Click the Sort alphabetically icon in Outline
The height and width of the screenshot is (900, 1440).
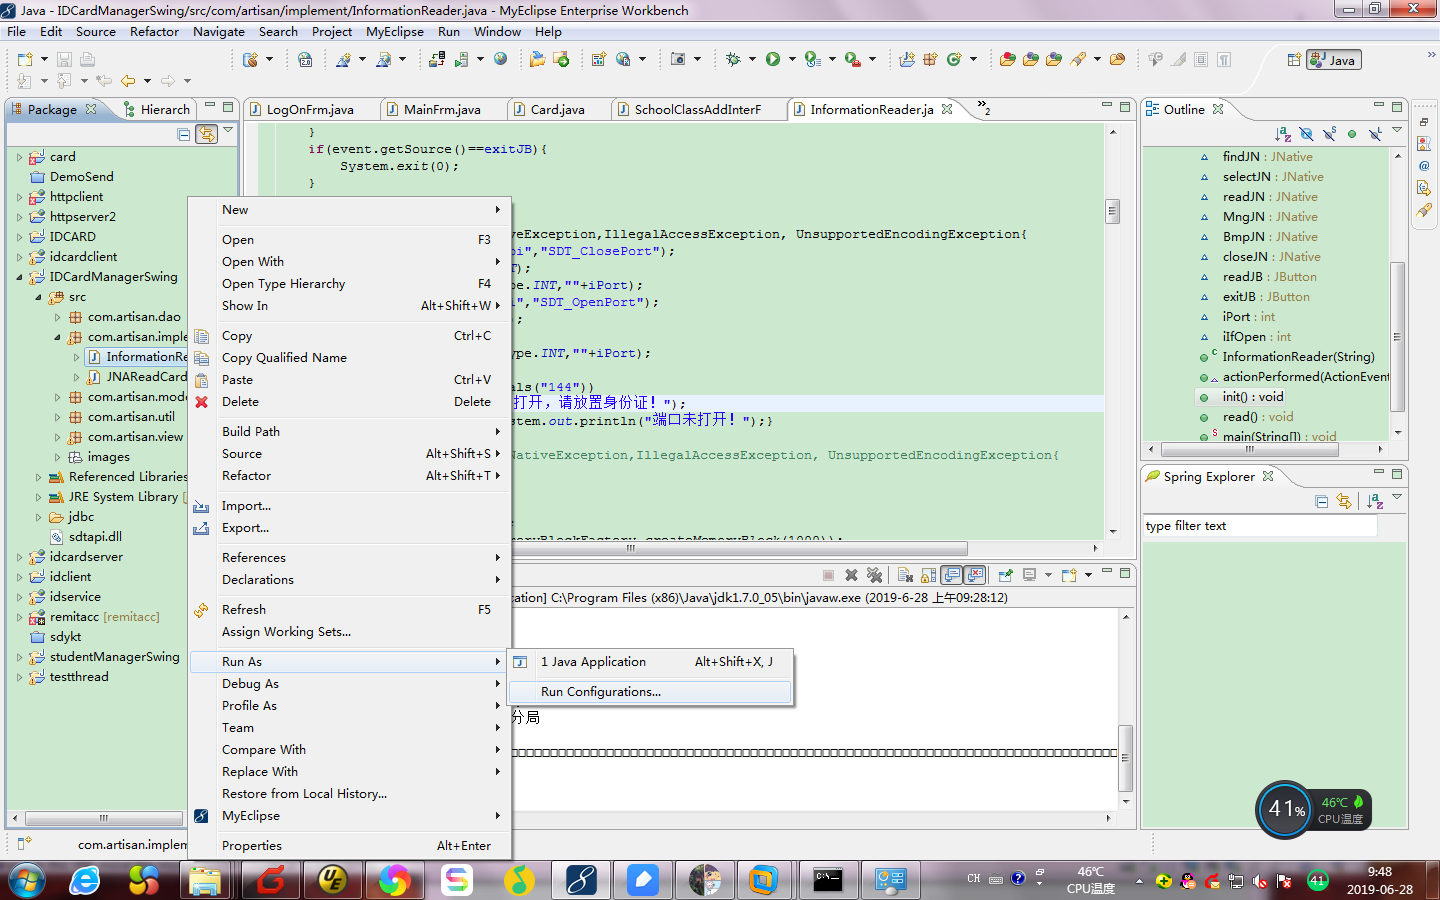pos(1283,134)
